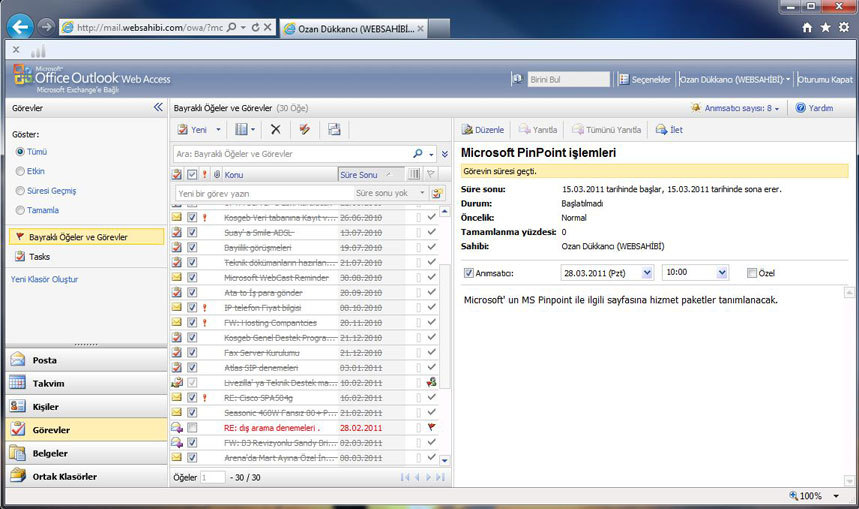Collapse the Görevler navigation pane
Viewport: 859px width, 509px height.
pos(158,107)
